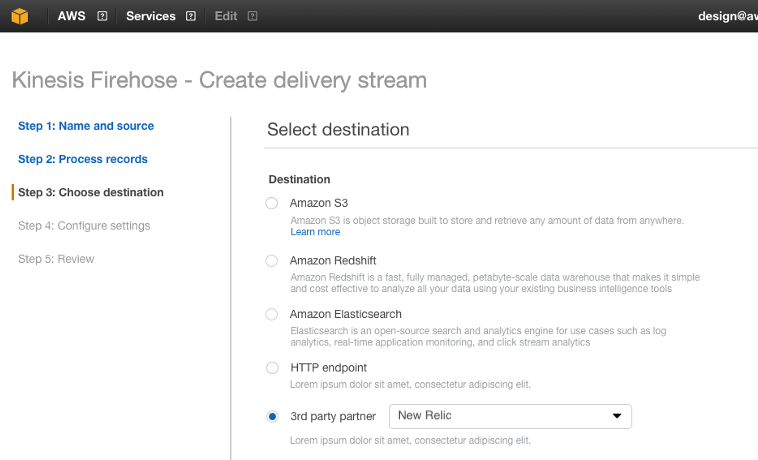Click Step 4: Configure settings
Viewport: 758px width, 460px height.
point(84,226)
